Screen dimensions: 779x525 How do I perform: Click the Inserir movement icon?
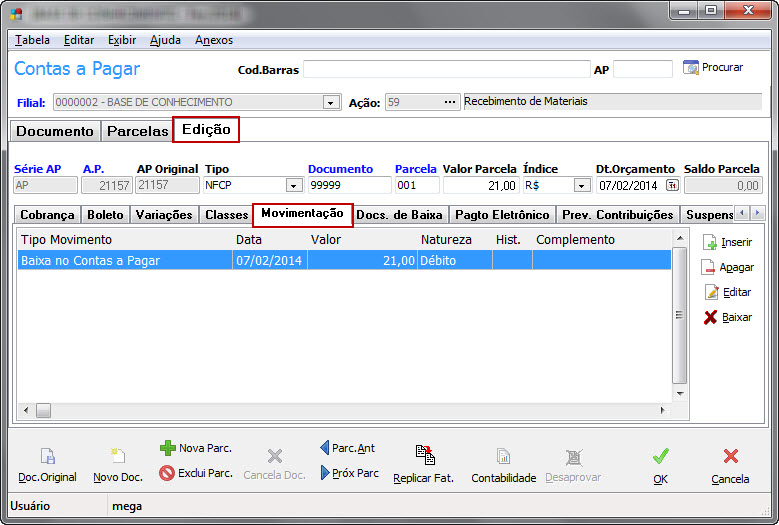[709, 242]
